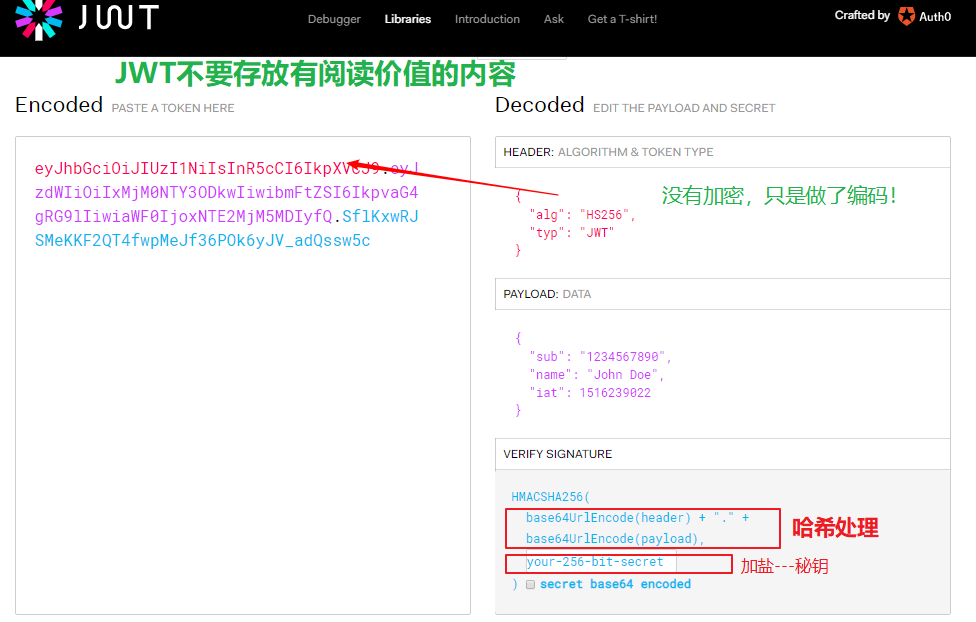The height and width of the screenshot is (622, 976).
Task: Click the Decoded section title
Action: click(x=540, y=105)
